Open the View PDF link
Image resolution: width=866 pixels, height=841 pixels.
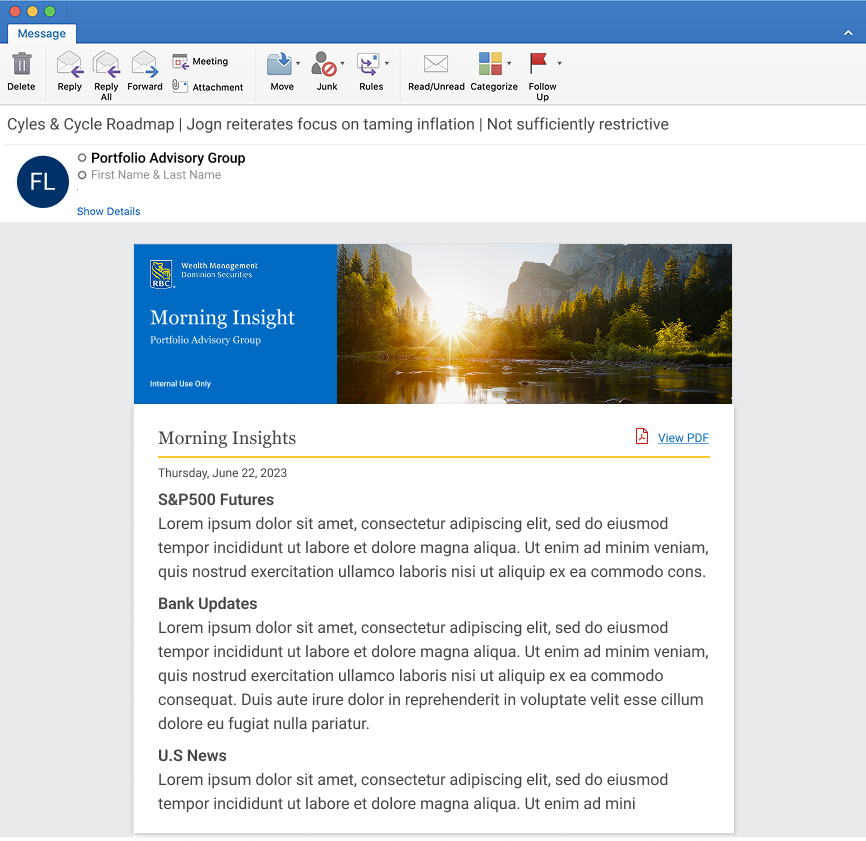[683, 437]
